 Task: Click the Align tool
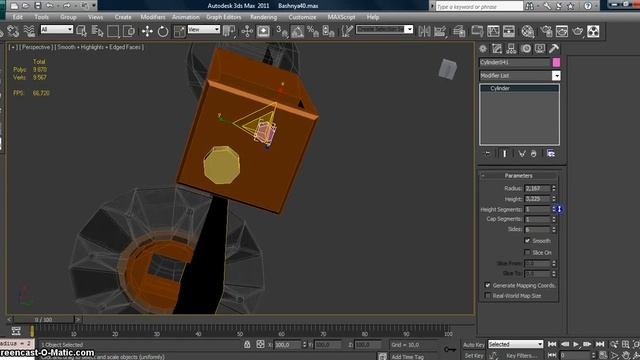pos(440,31)
